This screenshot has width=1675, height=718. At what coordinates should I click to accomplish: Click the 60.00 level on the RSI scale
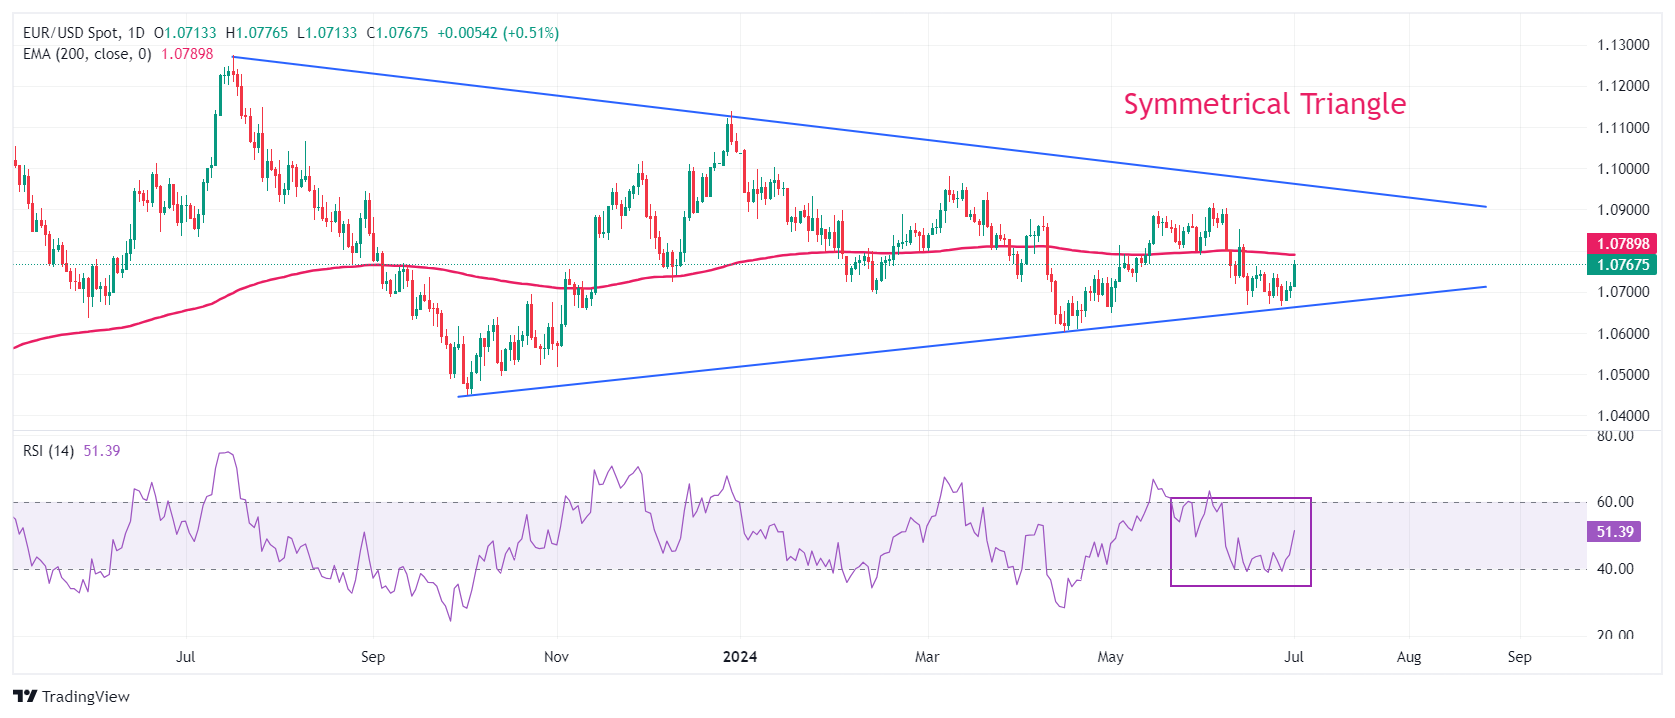coord(1616,502)
